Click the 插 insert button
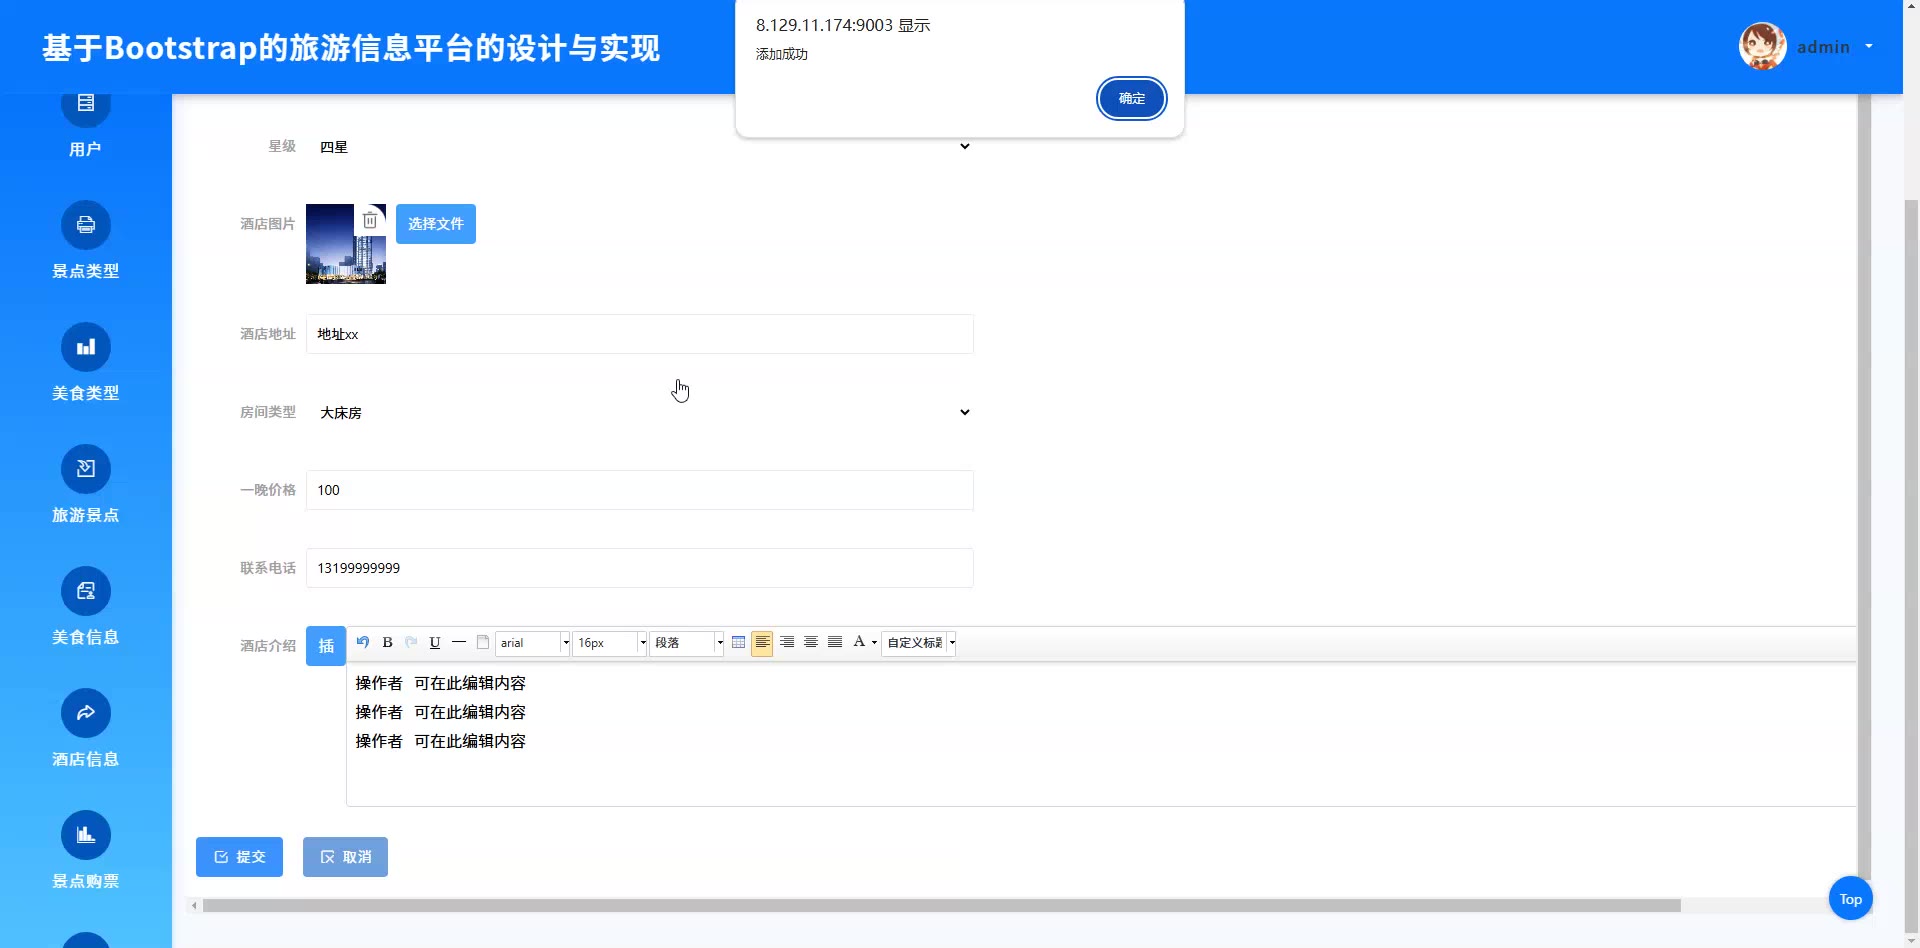1920x948 pixels. [326, 646]
